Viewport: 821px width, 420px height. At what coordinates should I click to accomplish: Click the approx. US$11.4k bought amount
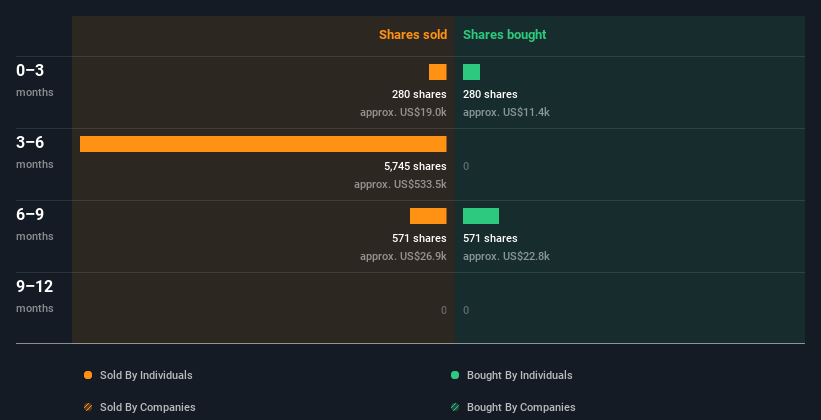(x=506, y=113)
